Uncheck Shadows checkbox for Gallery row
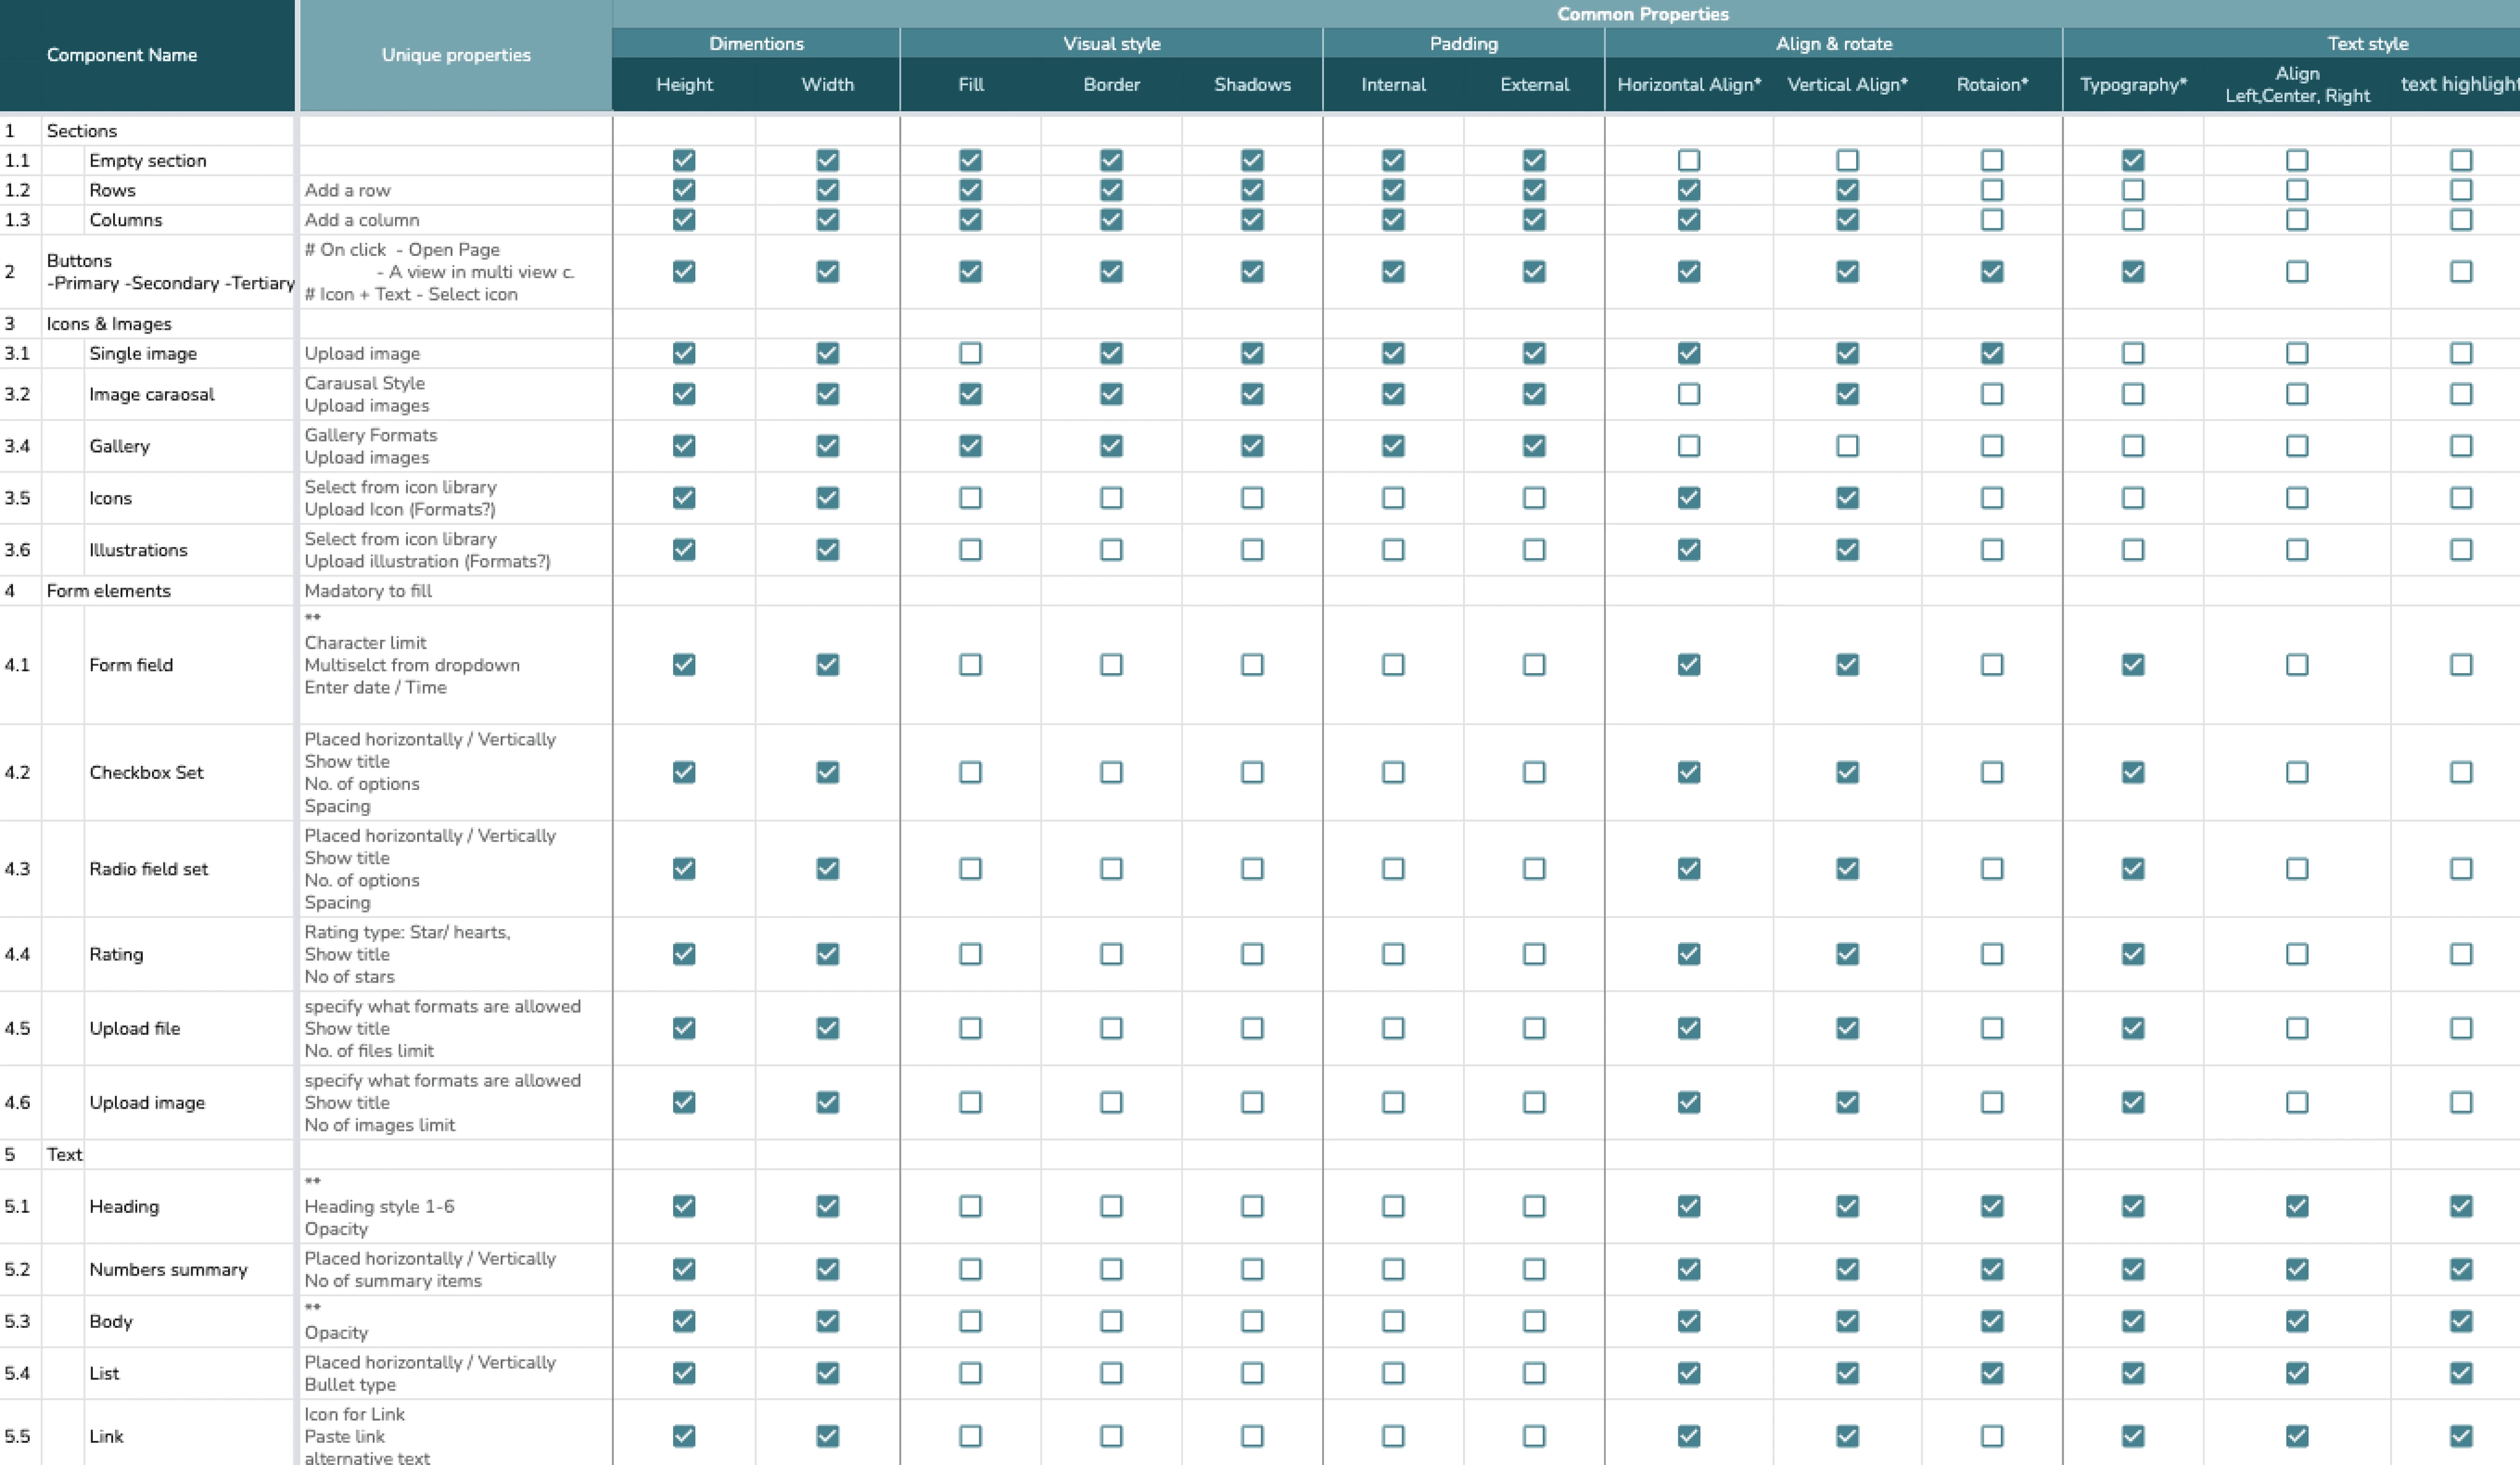Screen dimensions: 2520x1465 pos(1252,446)
